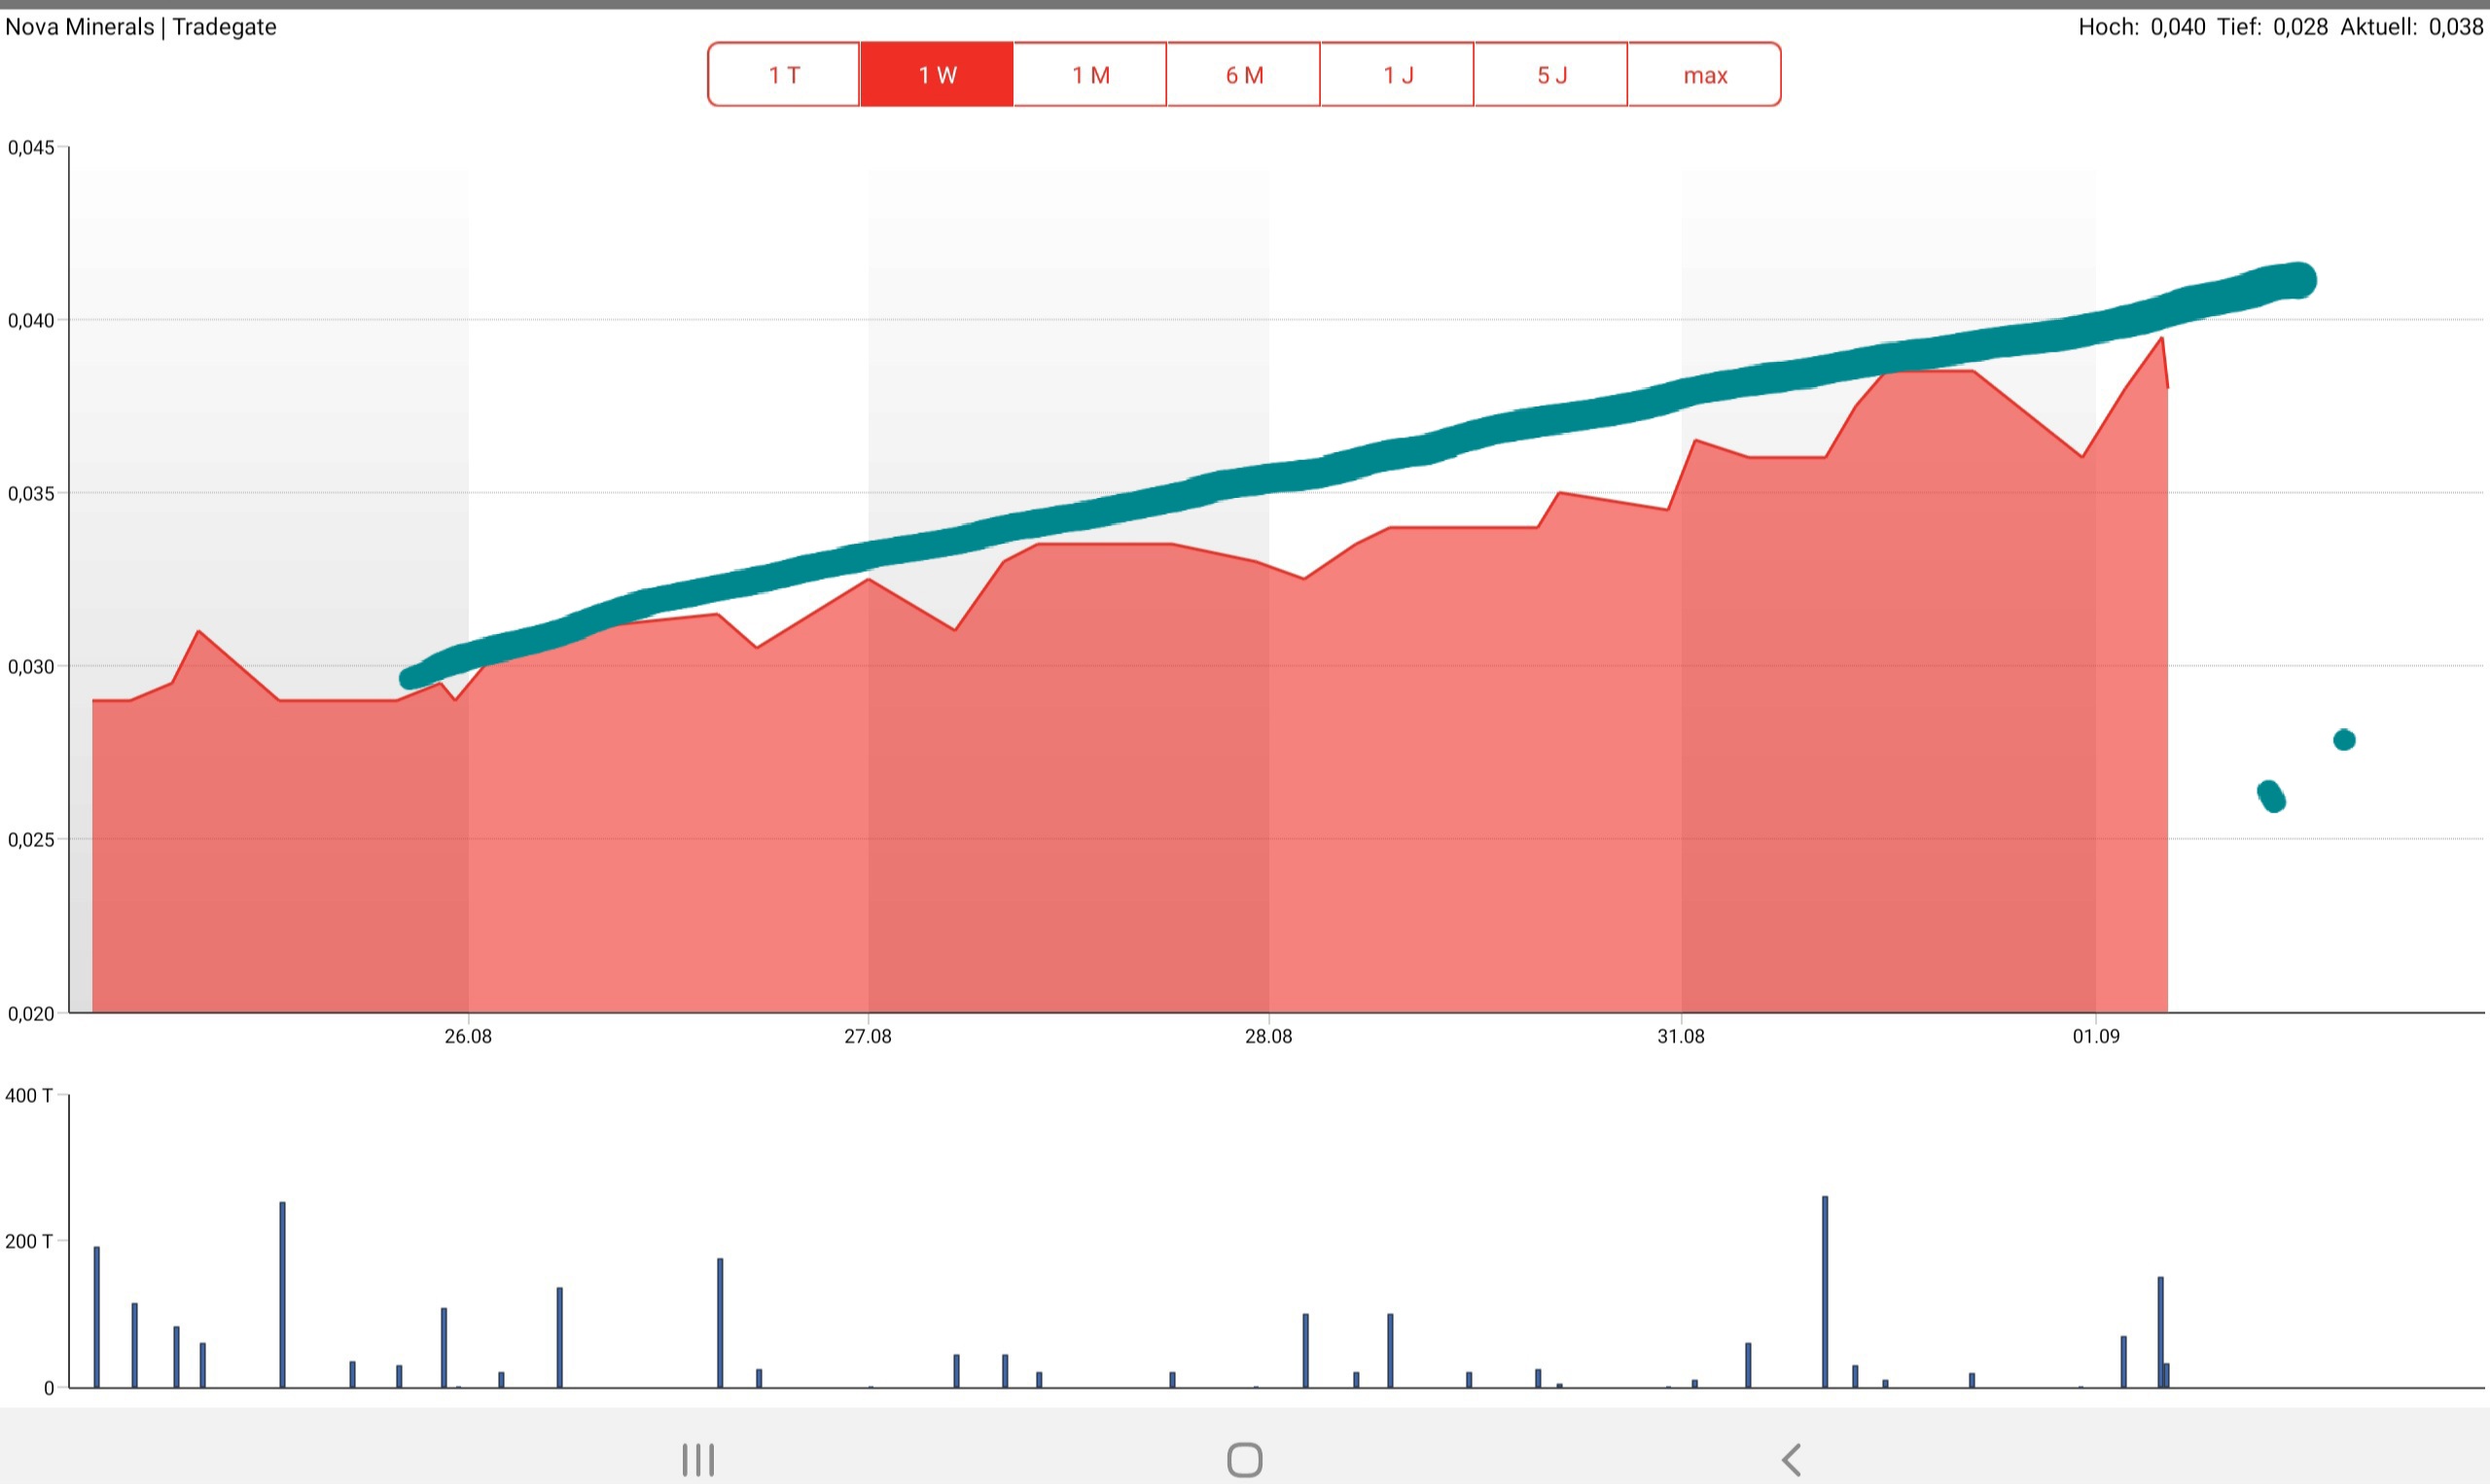Click the 01.09 date axis label
2490x1484 pixels.
point(2095,1036)
